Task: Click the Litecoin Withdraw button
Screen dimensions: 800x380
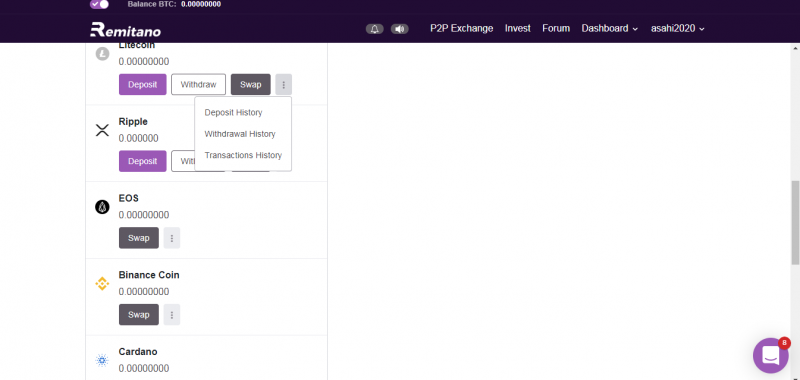Action: (x=198, y=85)
